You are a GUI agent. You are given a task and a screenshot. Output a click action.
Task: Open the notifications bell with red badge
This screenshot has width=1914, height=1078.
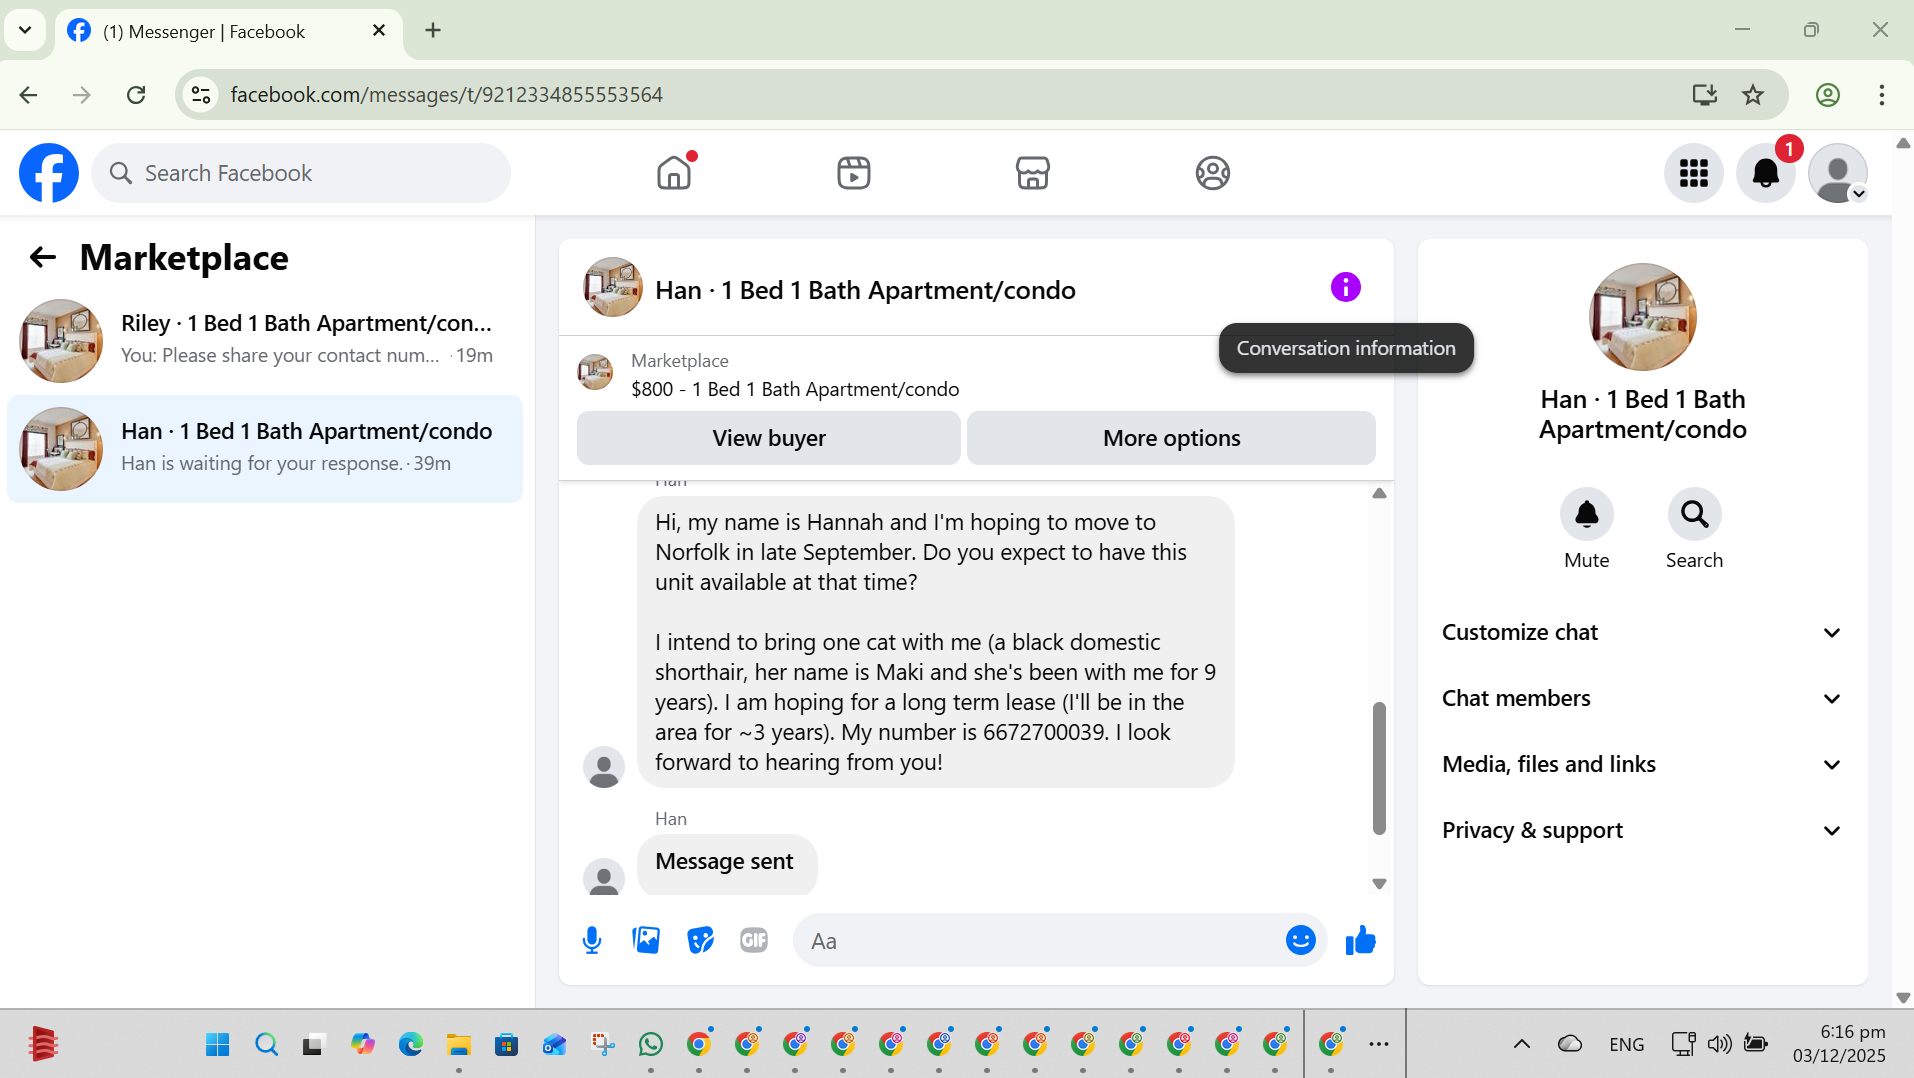pos(1766,173)
